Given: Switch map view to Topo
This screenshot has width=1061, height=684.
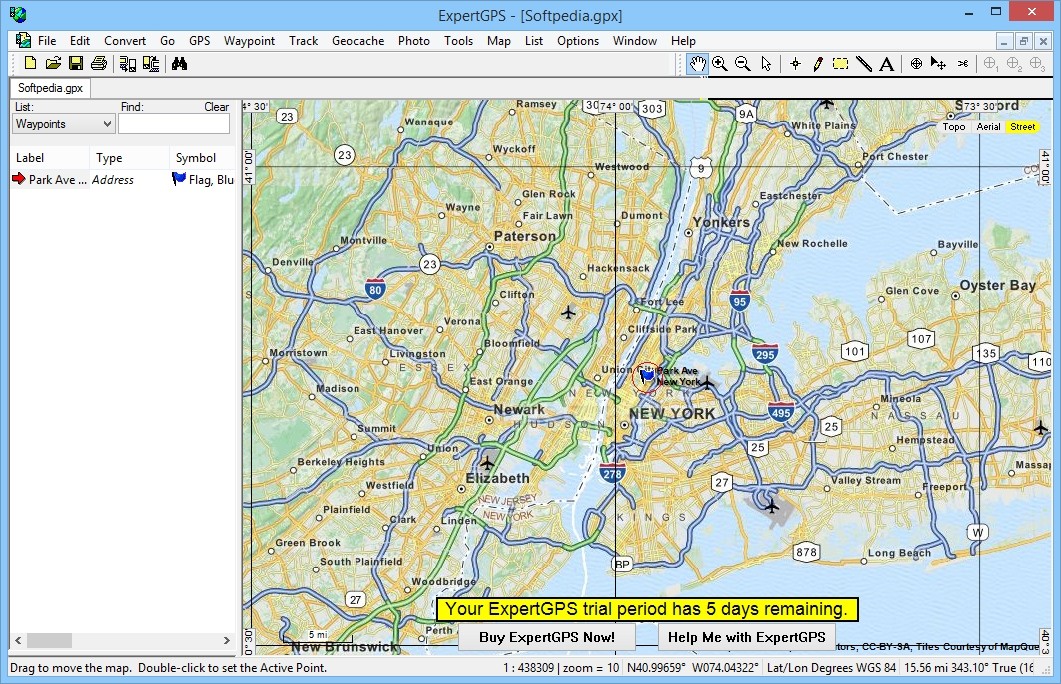Looking at the screenshot, I should (x=954, y=127).
